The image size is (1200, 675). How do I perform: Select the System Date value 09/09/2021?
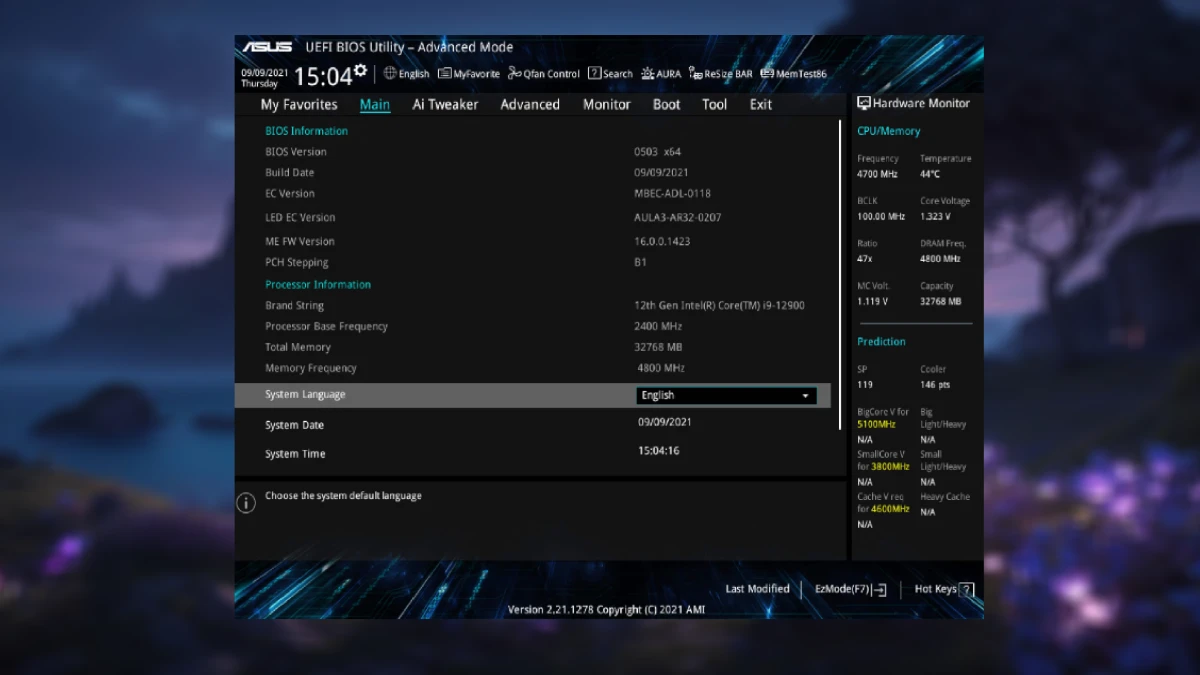[665, 422]
